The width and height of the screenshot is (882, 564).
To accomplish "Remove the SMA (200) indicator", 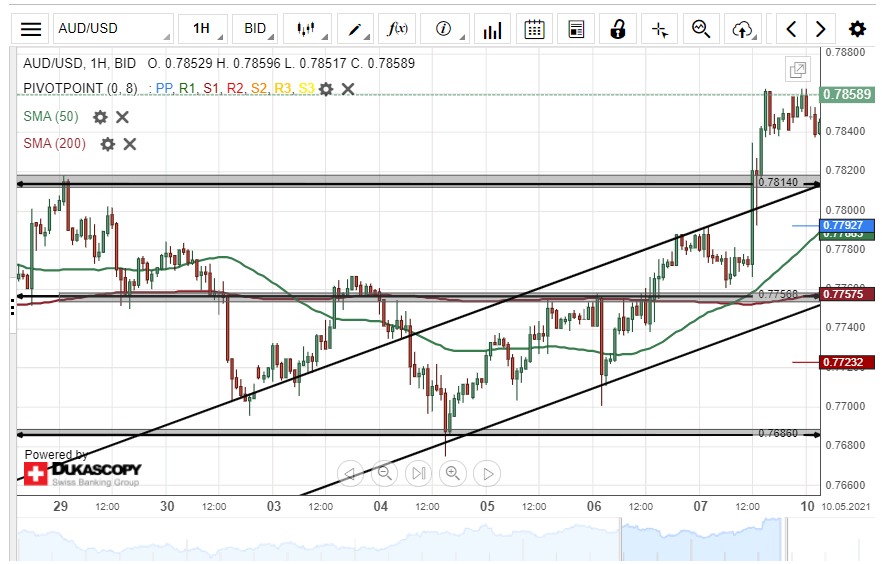I will tap(130, 144).
